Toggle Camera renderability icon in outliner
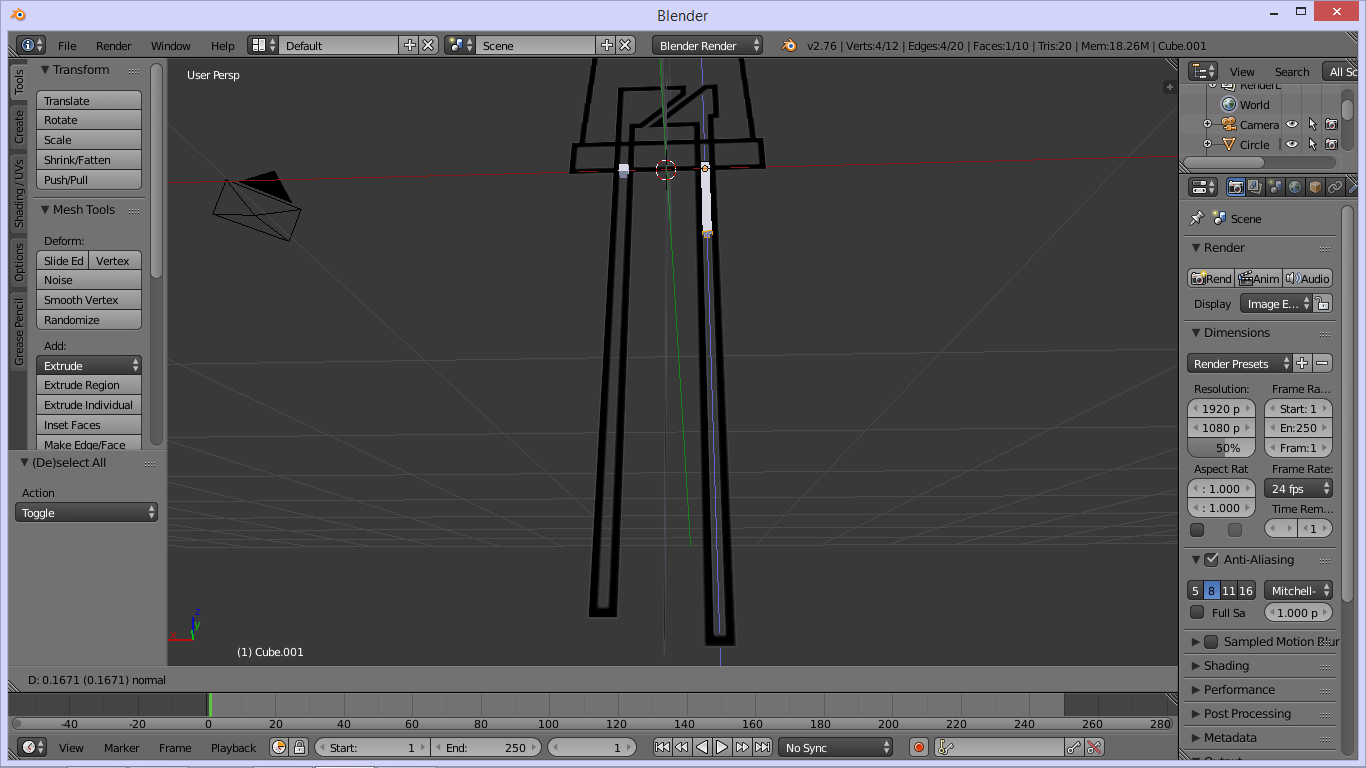 tap(1331, 125)
